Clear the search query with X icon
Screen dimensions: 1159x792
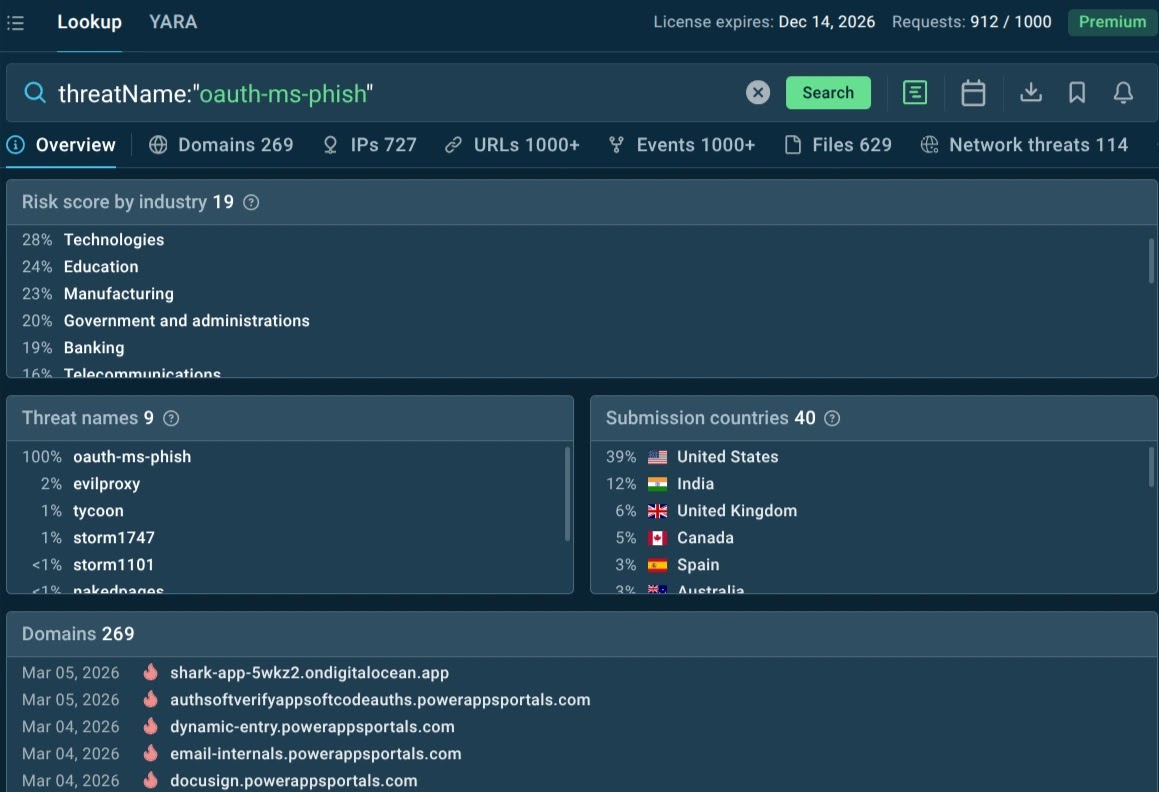point(758,93)
